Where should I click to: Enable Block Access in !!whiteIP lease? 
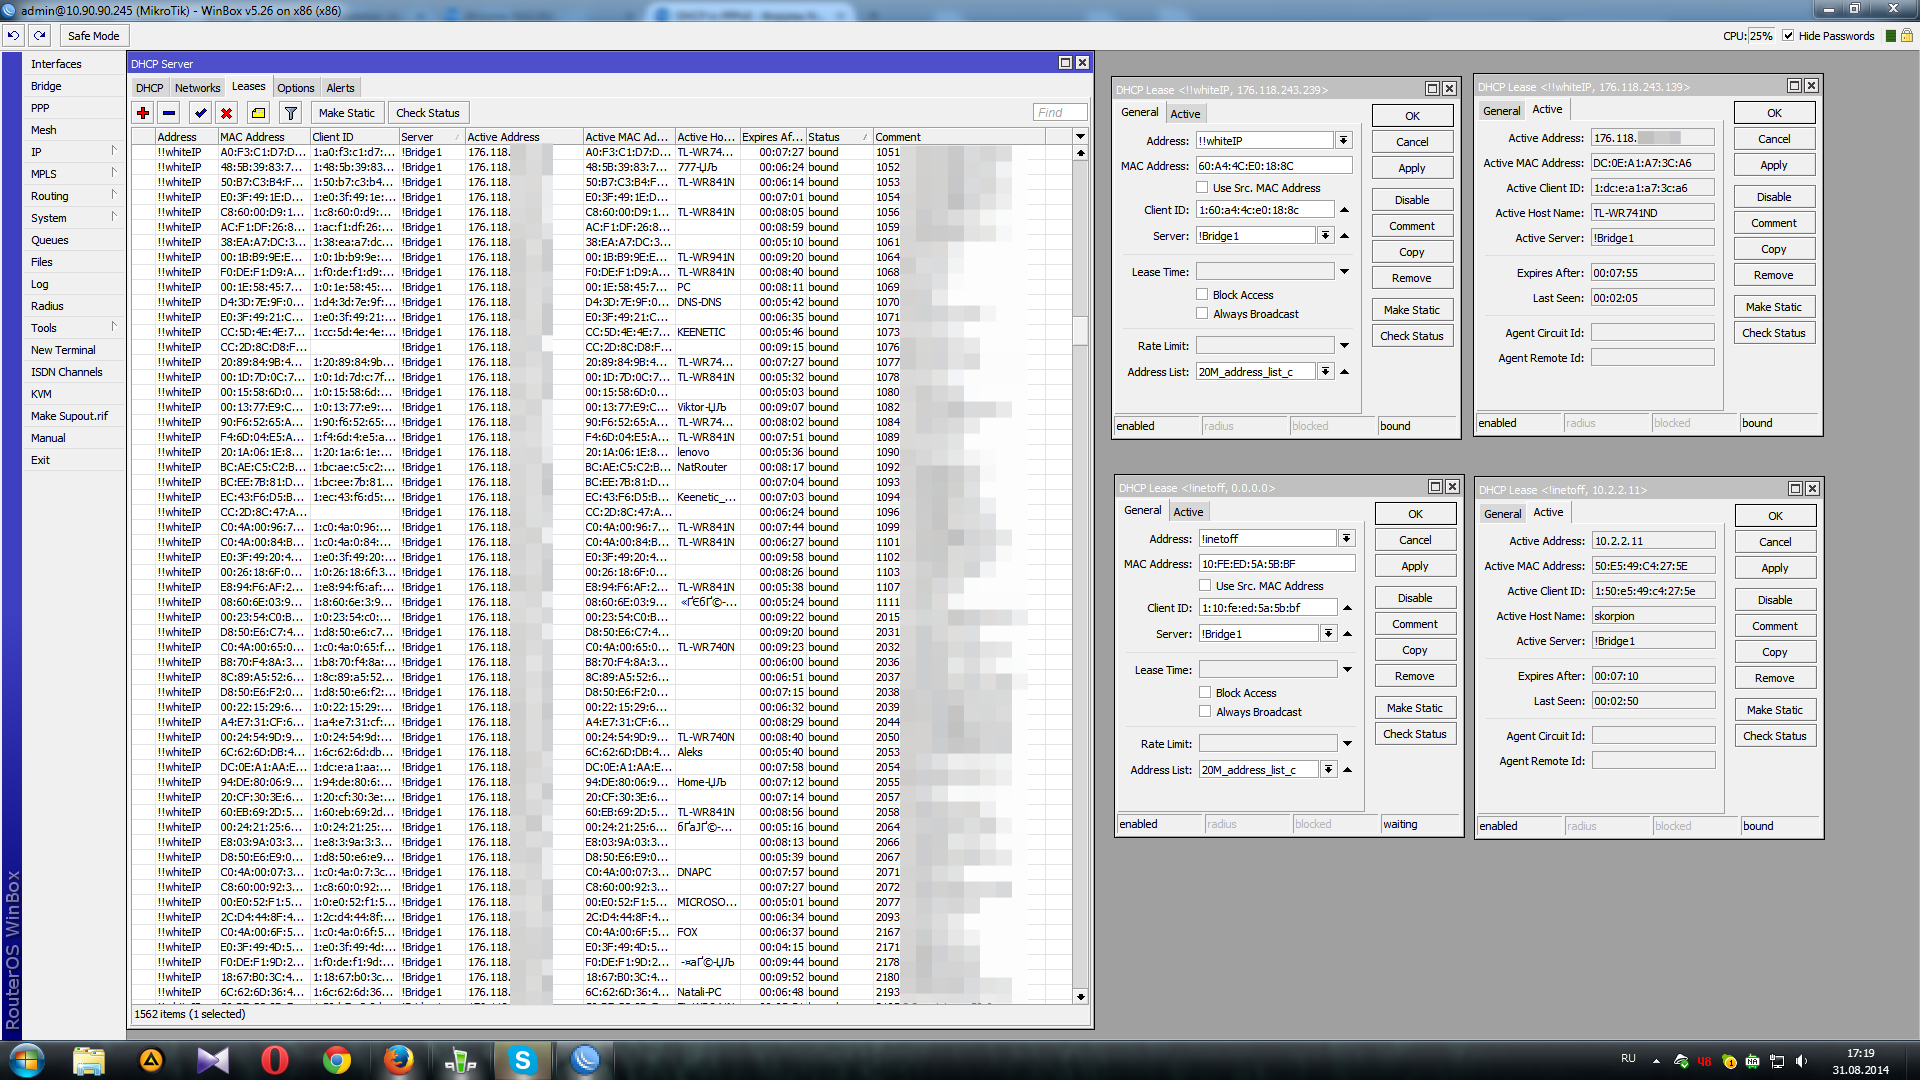(1202, 294)
